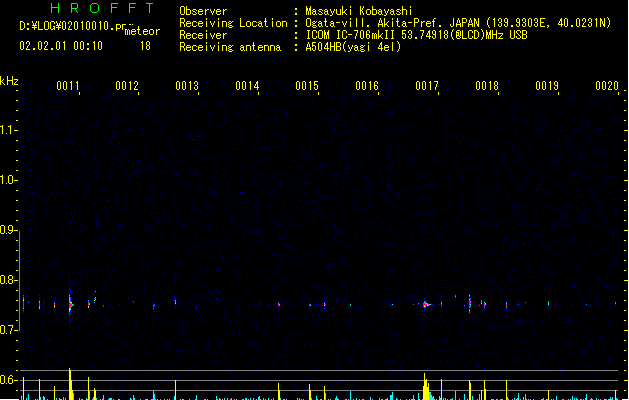The height and width of the screenshot is (400, 629).
Task: Click the antenna text A504HB(yagi 4el)
Action: [x=353, y=47]
